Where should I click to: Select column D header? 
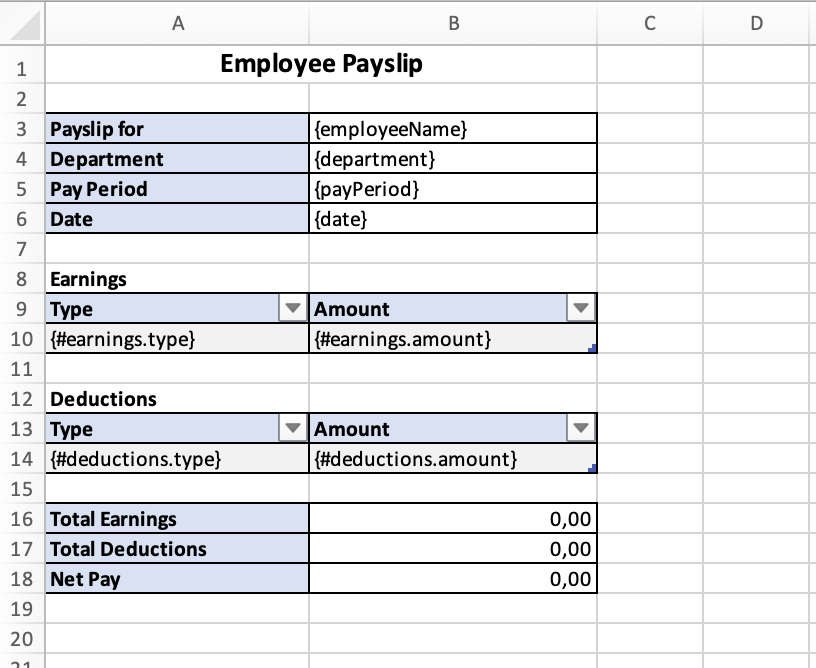click(756, 24)
